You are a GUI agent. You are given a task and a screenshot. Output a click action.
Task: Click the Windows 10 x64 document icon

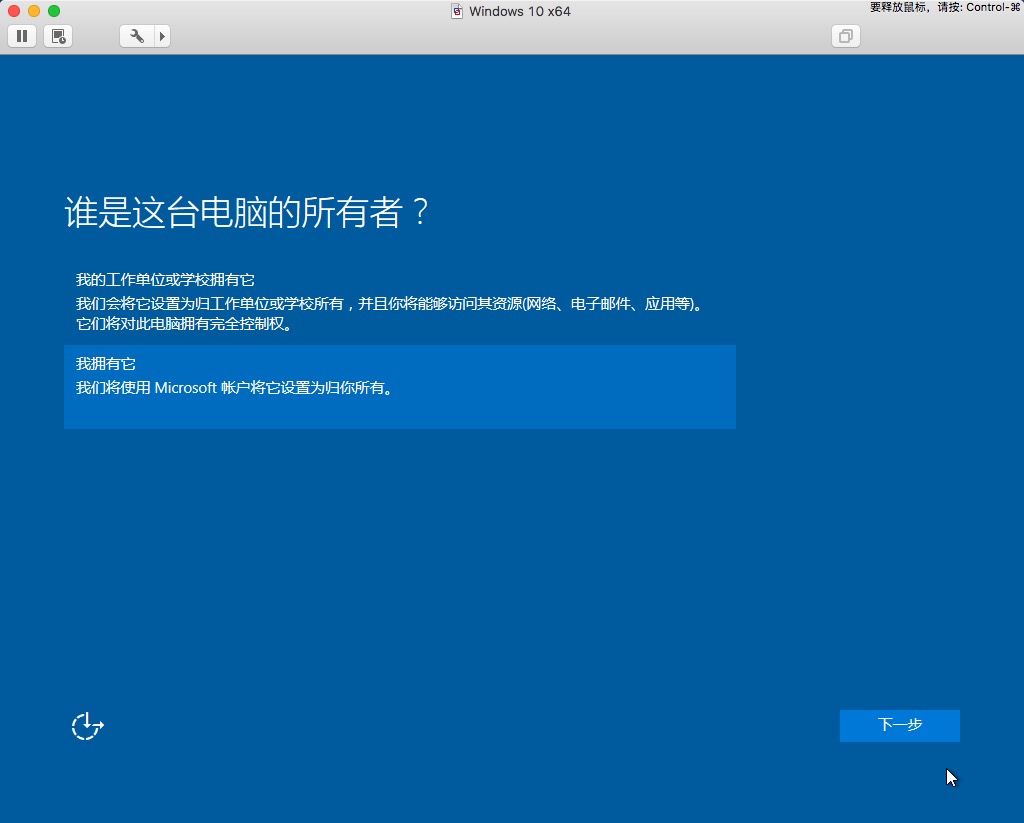(457, 11)
